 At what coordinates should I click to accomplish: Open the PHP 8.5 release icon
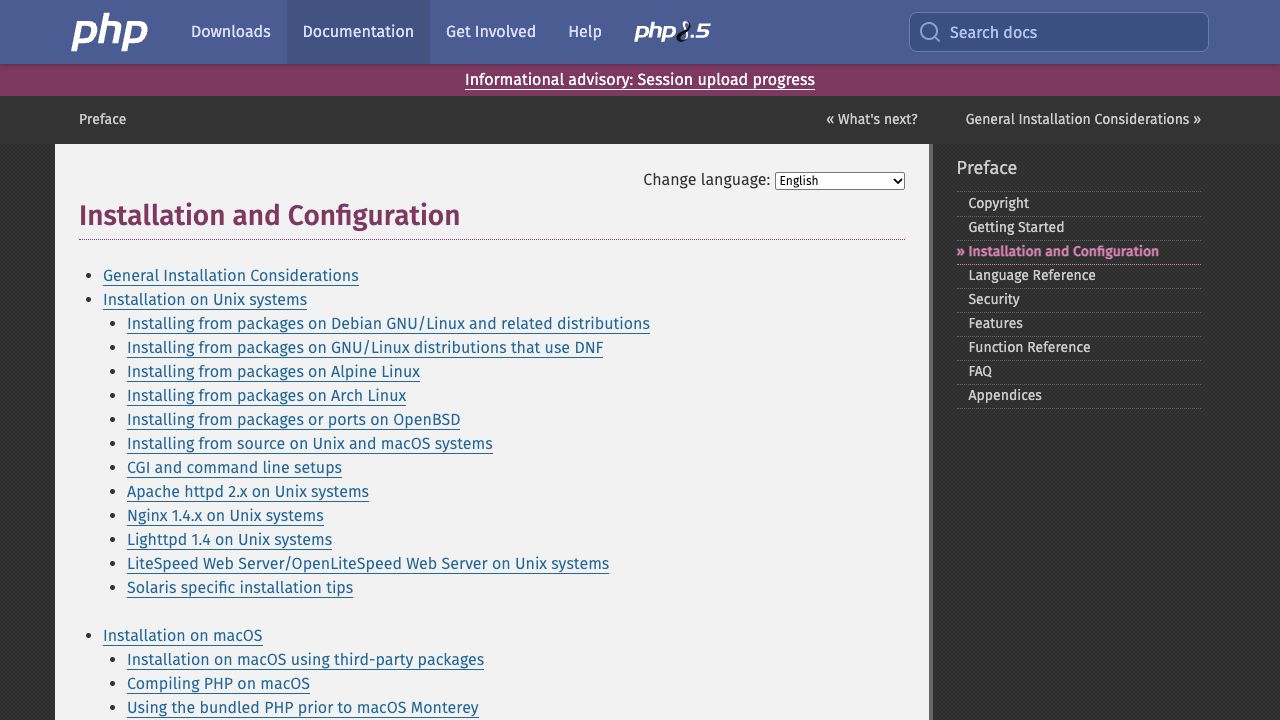point(672,32)
